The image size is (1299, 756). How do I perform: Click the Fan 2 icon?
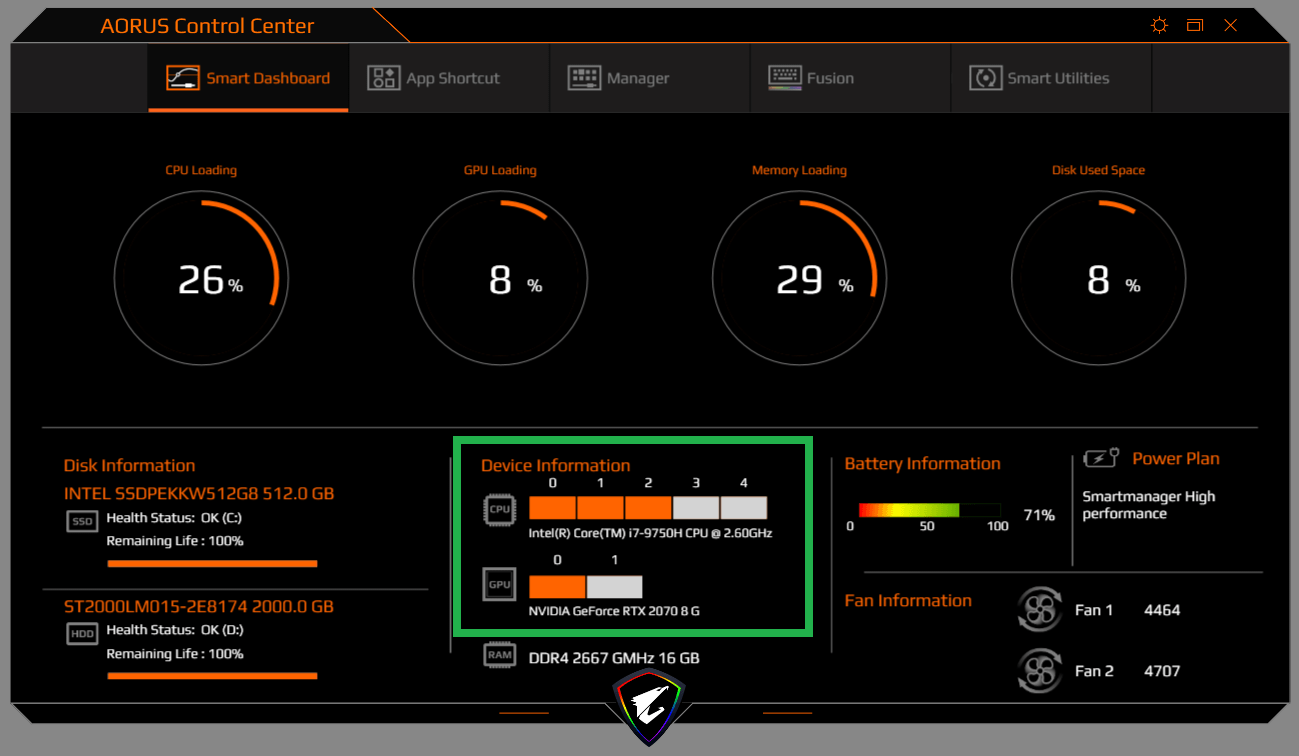coord(1039,671)
